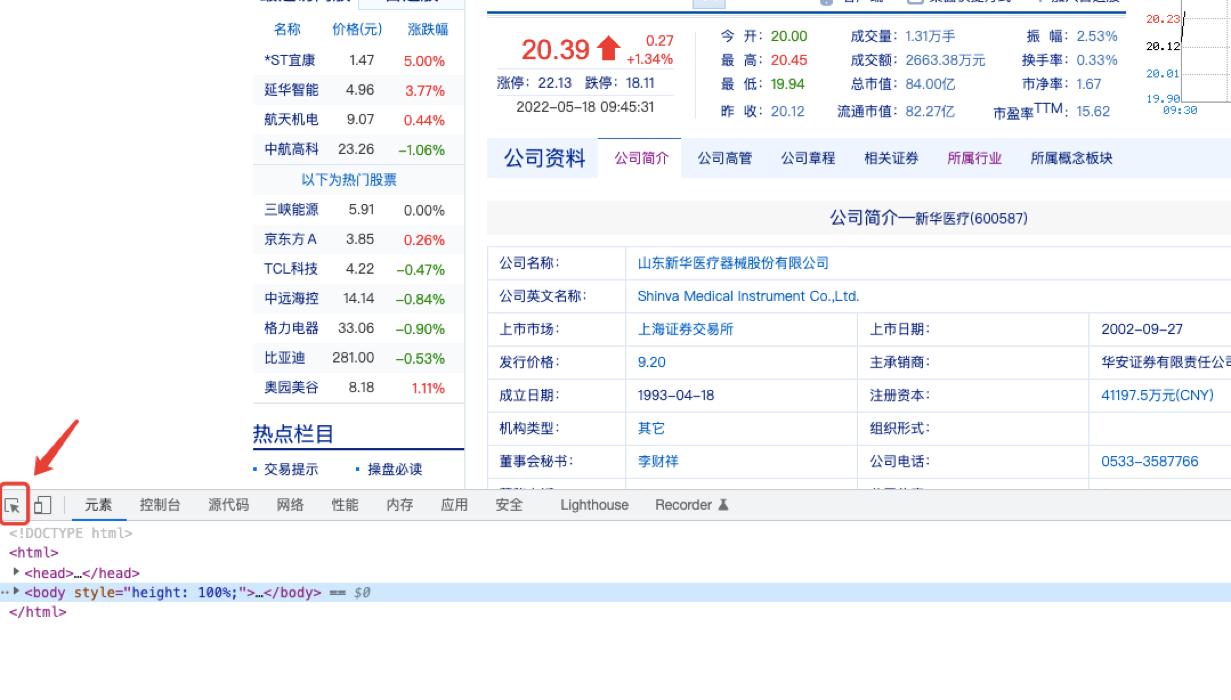Screen dimensions: 1231x700
Task: Open the 网络 panel in DevTools
Action: pos(291,505)
